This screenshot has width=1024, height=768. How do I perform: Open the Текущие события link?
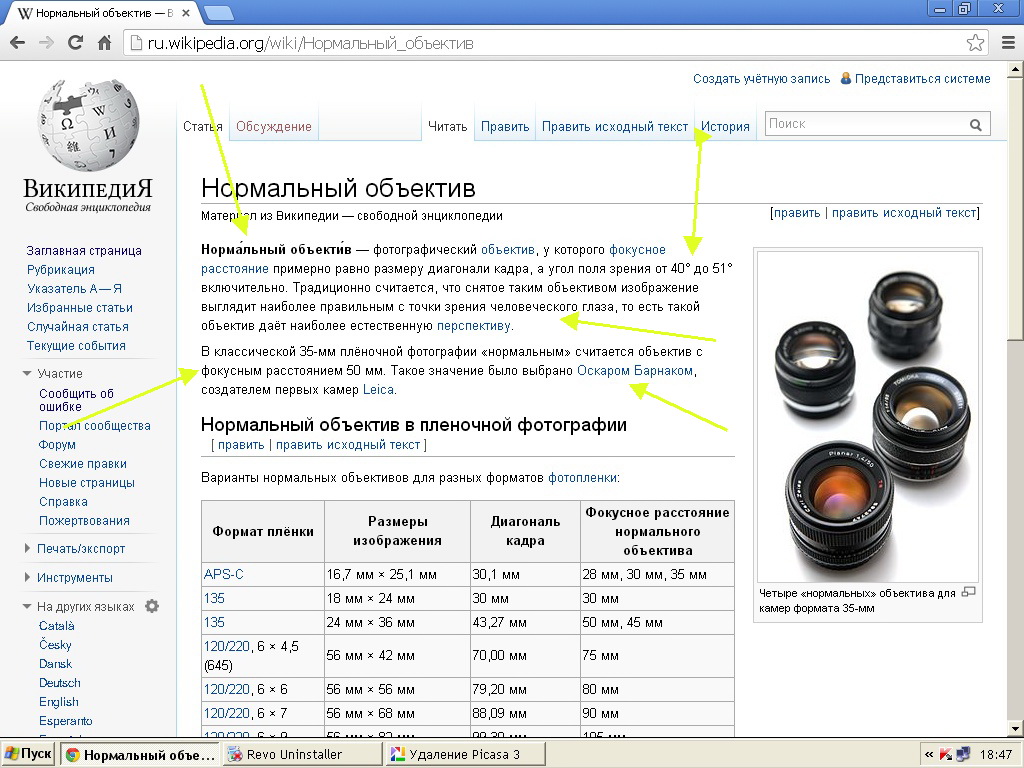pyautogui.click(x=76, y=345)
